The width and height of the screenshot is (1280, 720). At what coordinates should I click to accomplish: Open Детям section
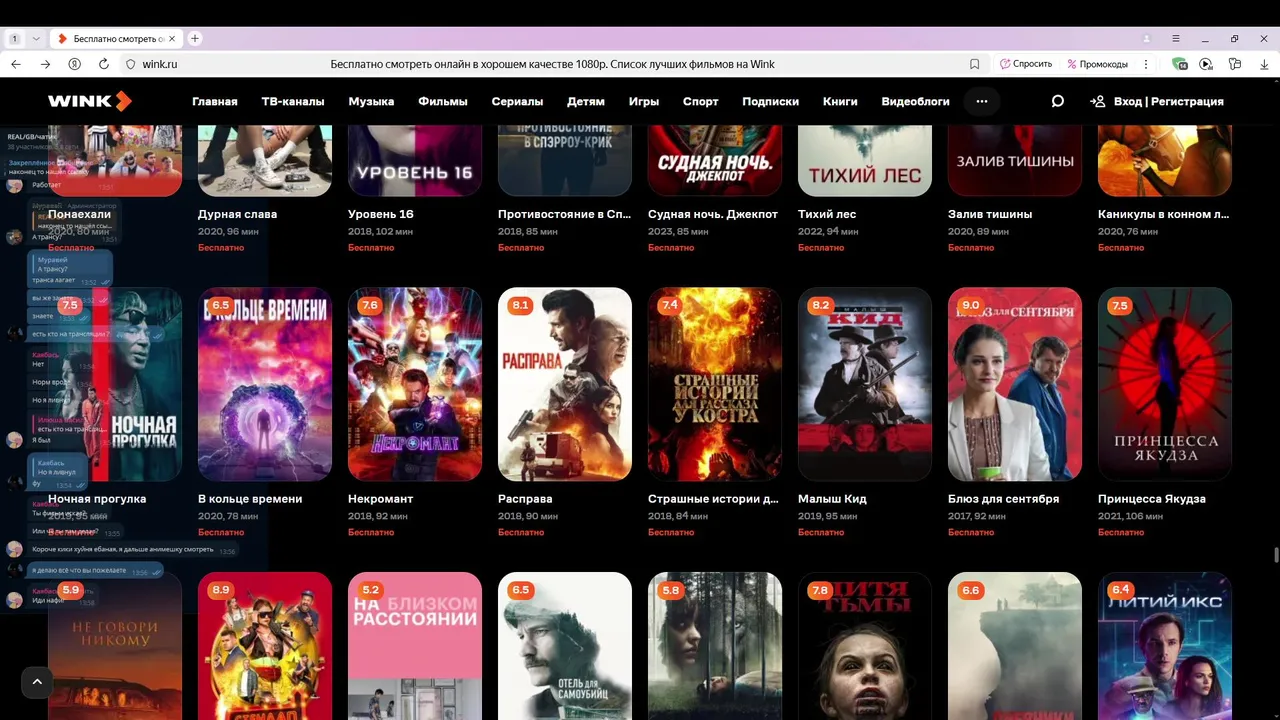[x=586, y=101]
